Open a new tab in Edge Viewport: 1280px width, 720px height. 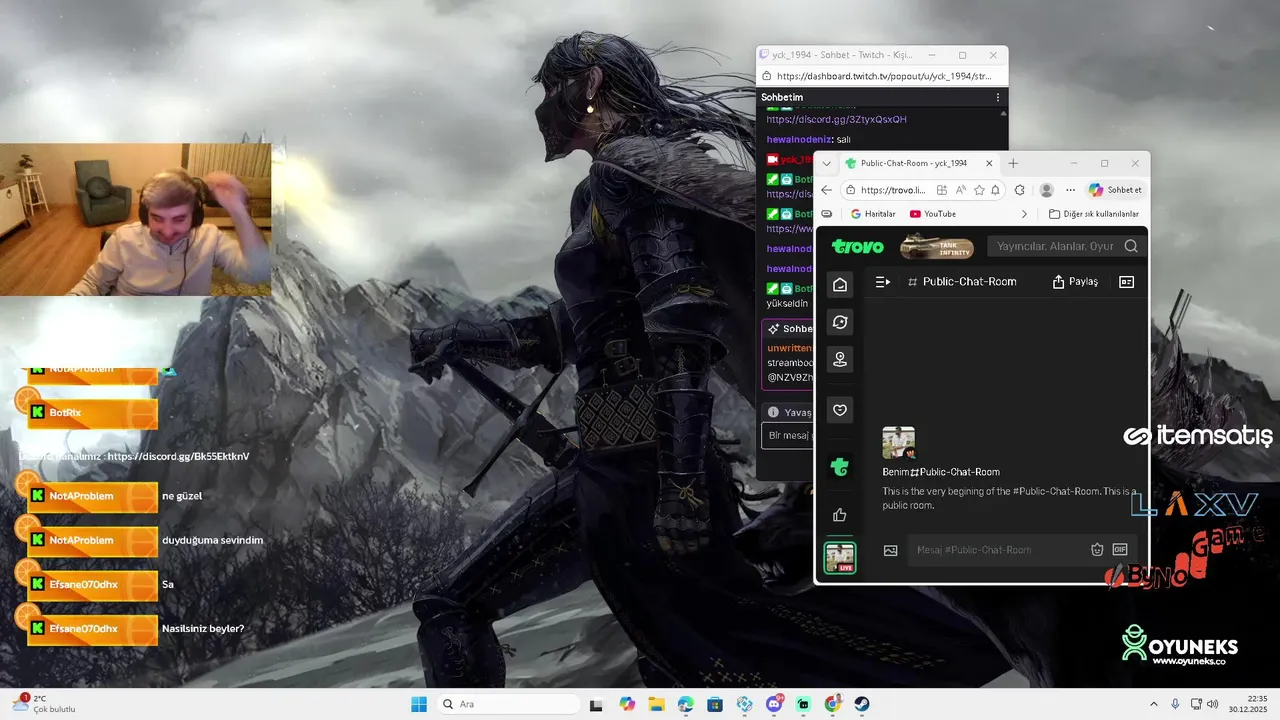[x=1013, y=163]
